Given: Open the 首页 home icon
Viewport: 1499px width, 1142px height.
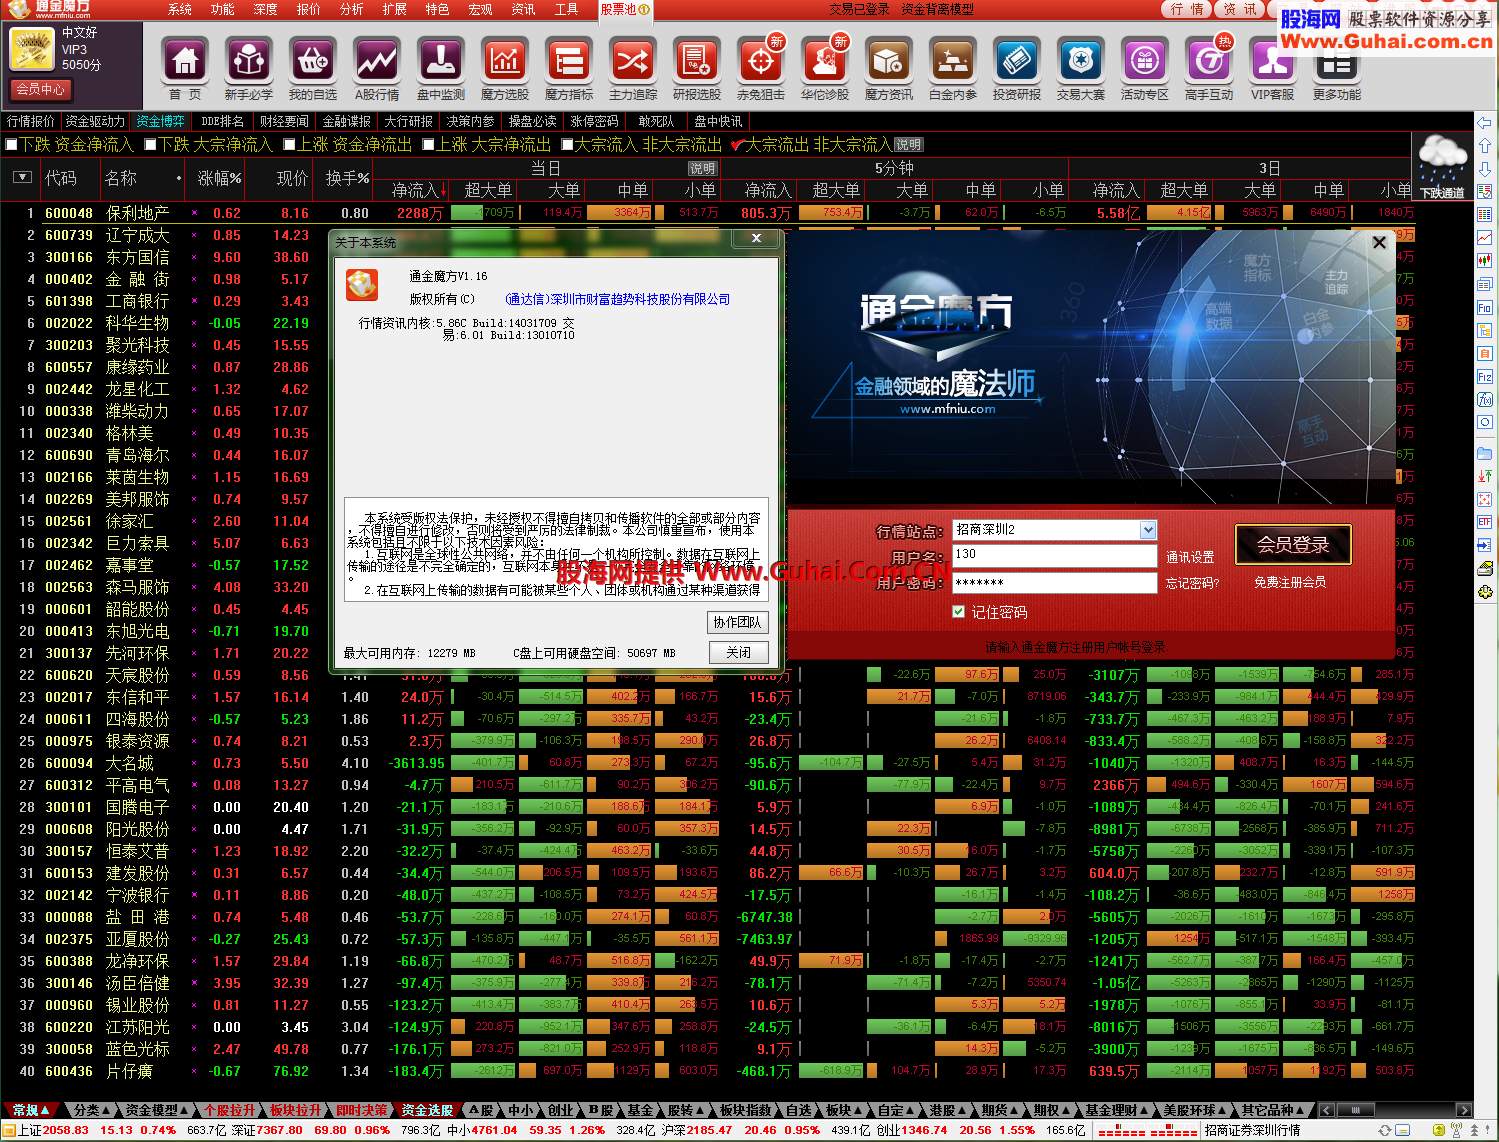Looking at the screenshot, I should tap(185, 62).
